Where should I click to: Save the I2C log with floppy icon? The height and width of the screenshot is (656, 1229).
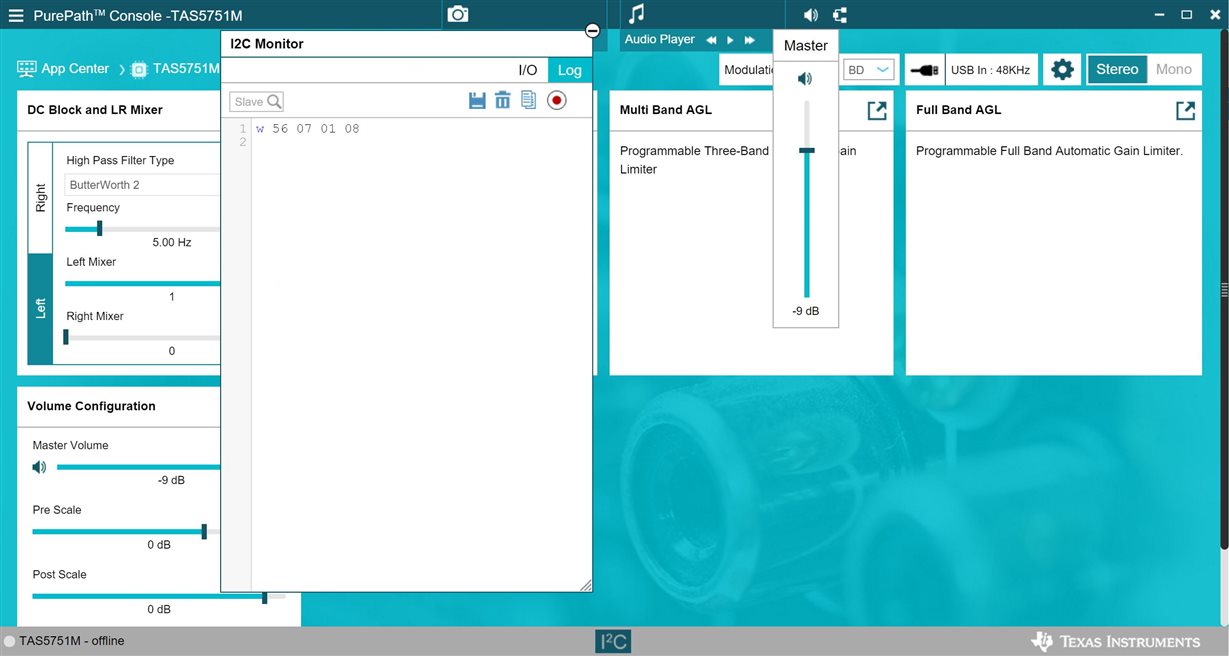(x=477, y=100)
